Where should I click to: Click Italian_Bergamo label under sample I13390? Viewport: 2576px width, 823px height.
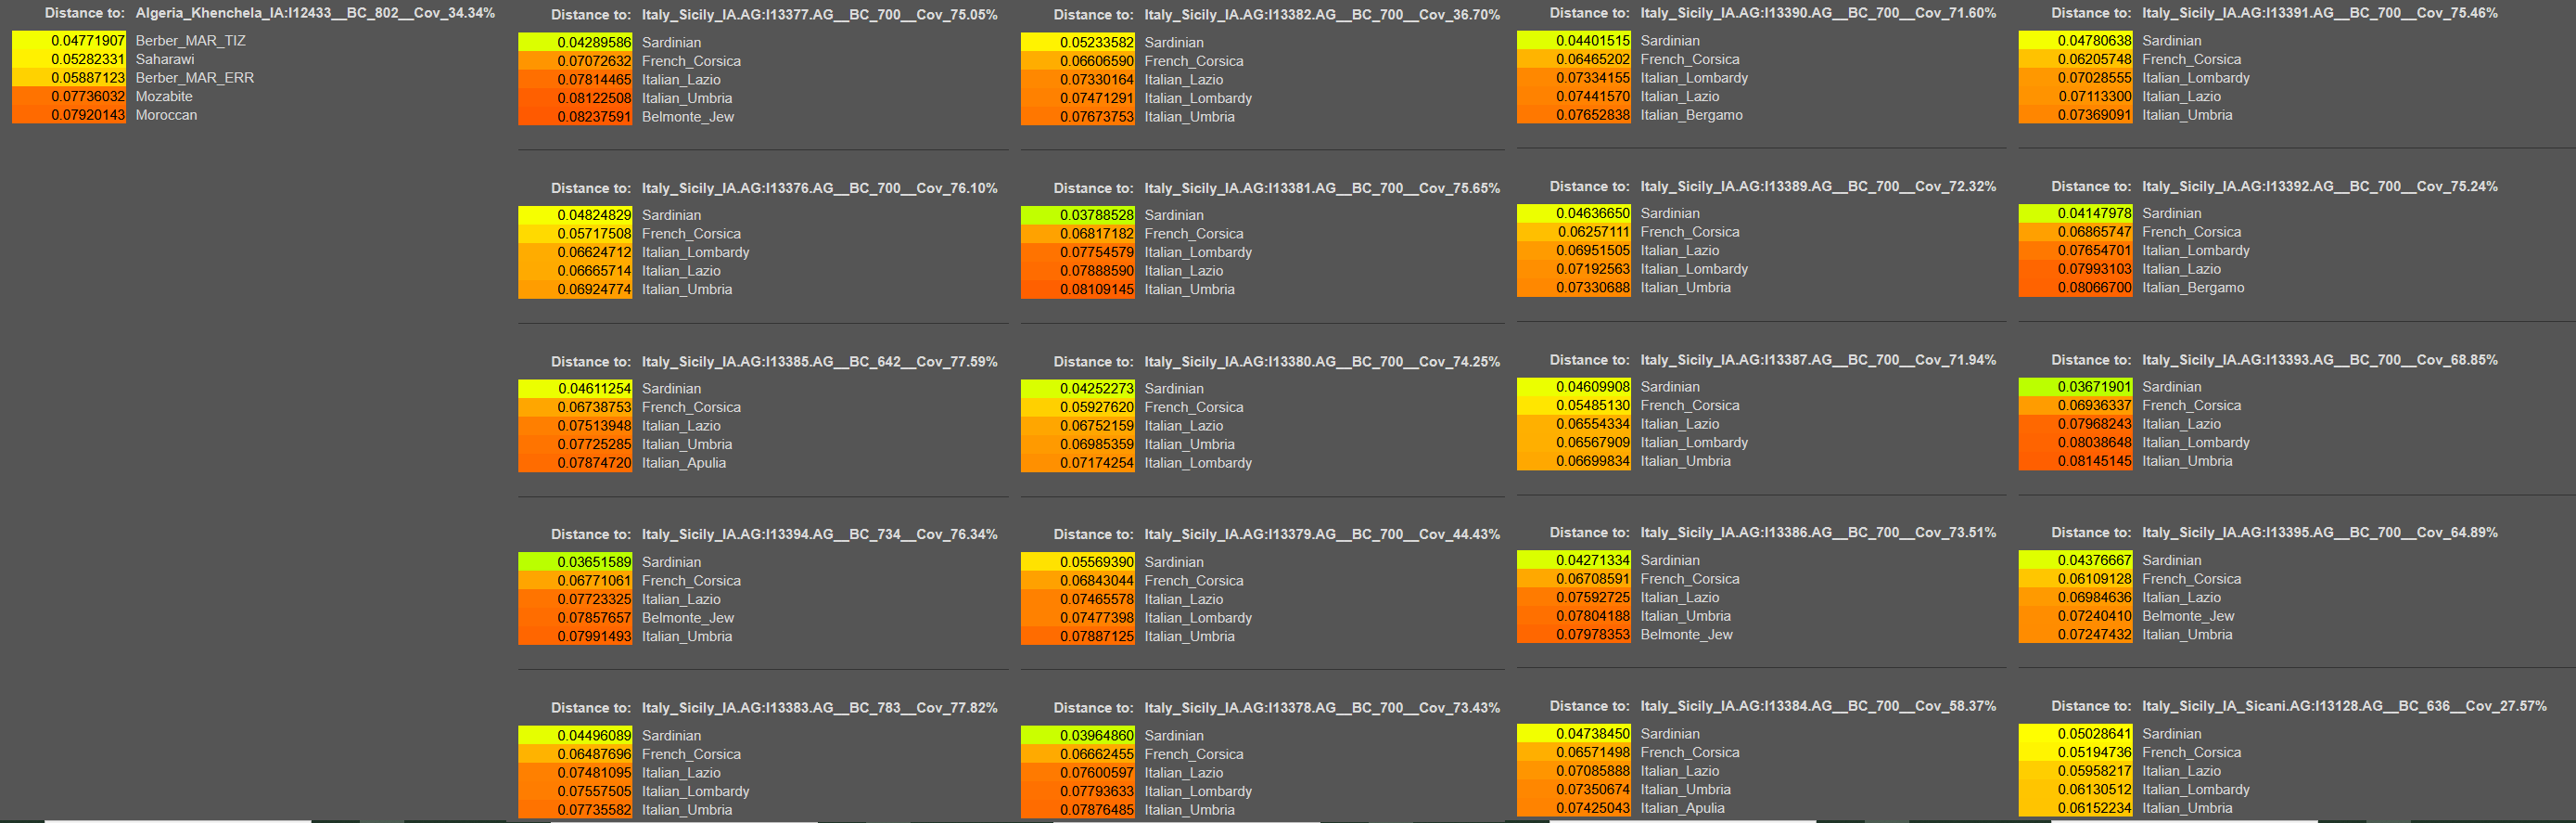coord(1691,115)
